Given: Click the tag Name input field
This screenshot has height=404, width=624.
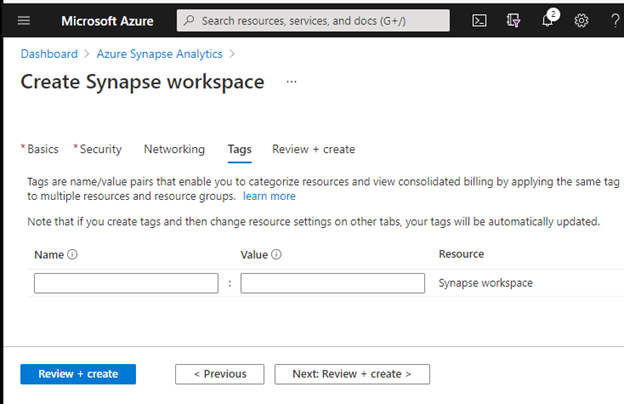Looking at the screenshot, I should [126, 283].
